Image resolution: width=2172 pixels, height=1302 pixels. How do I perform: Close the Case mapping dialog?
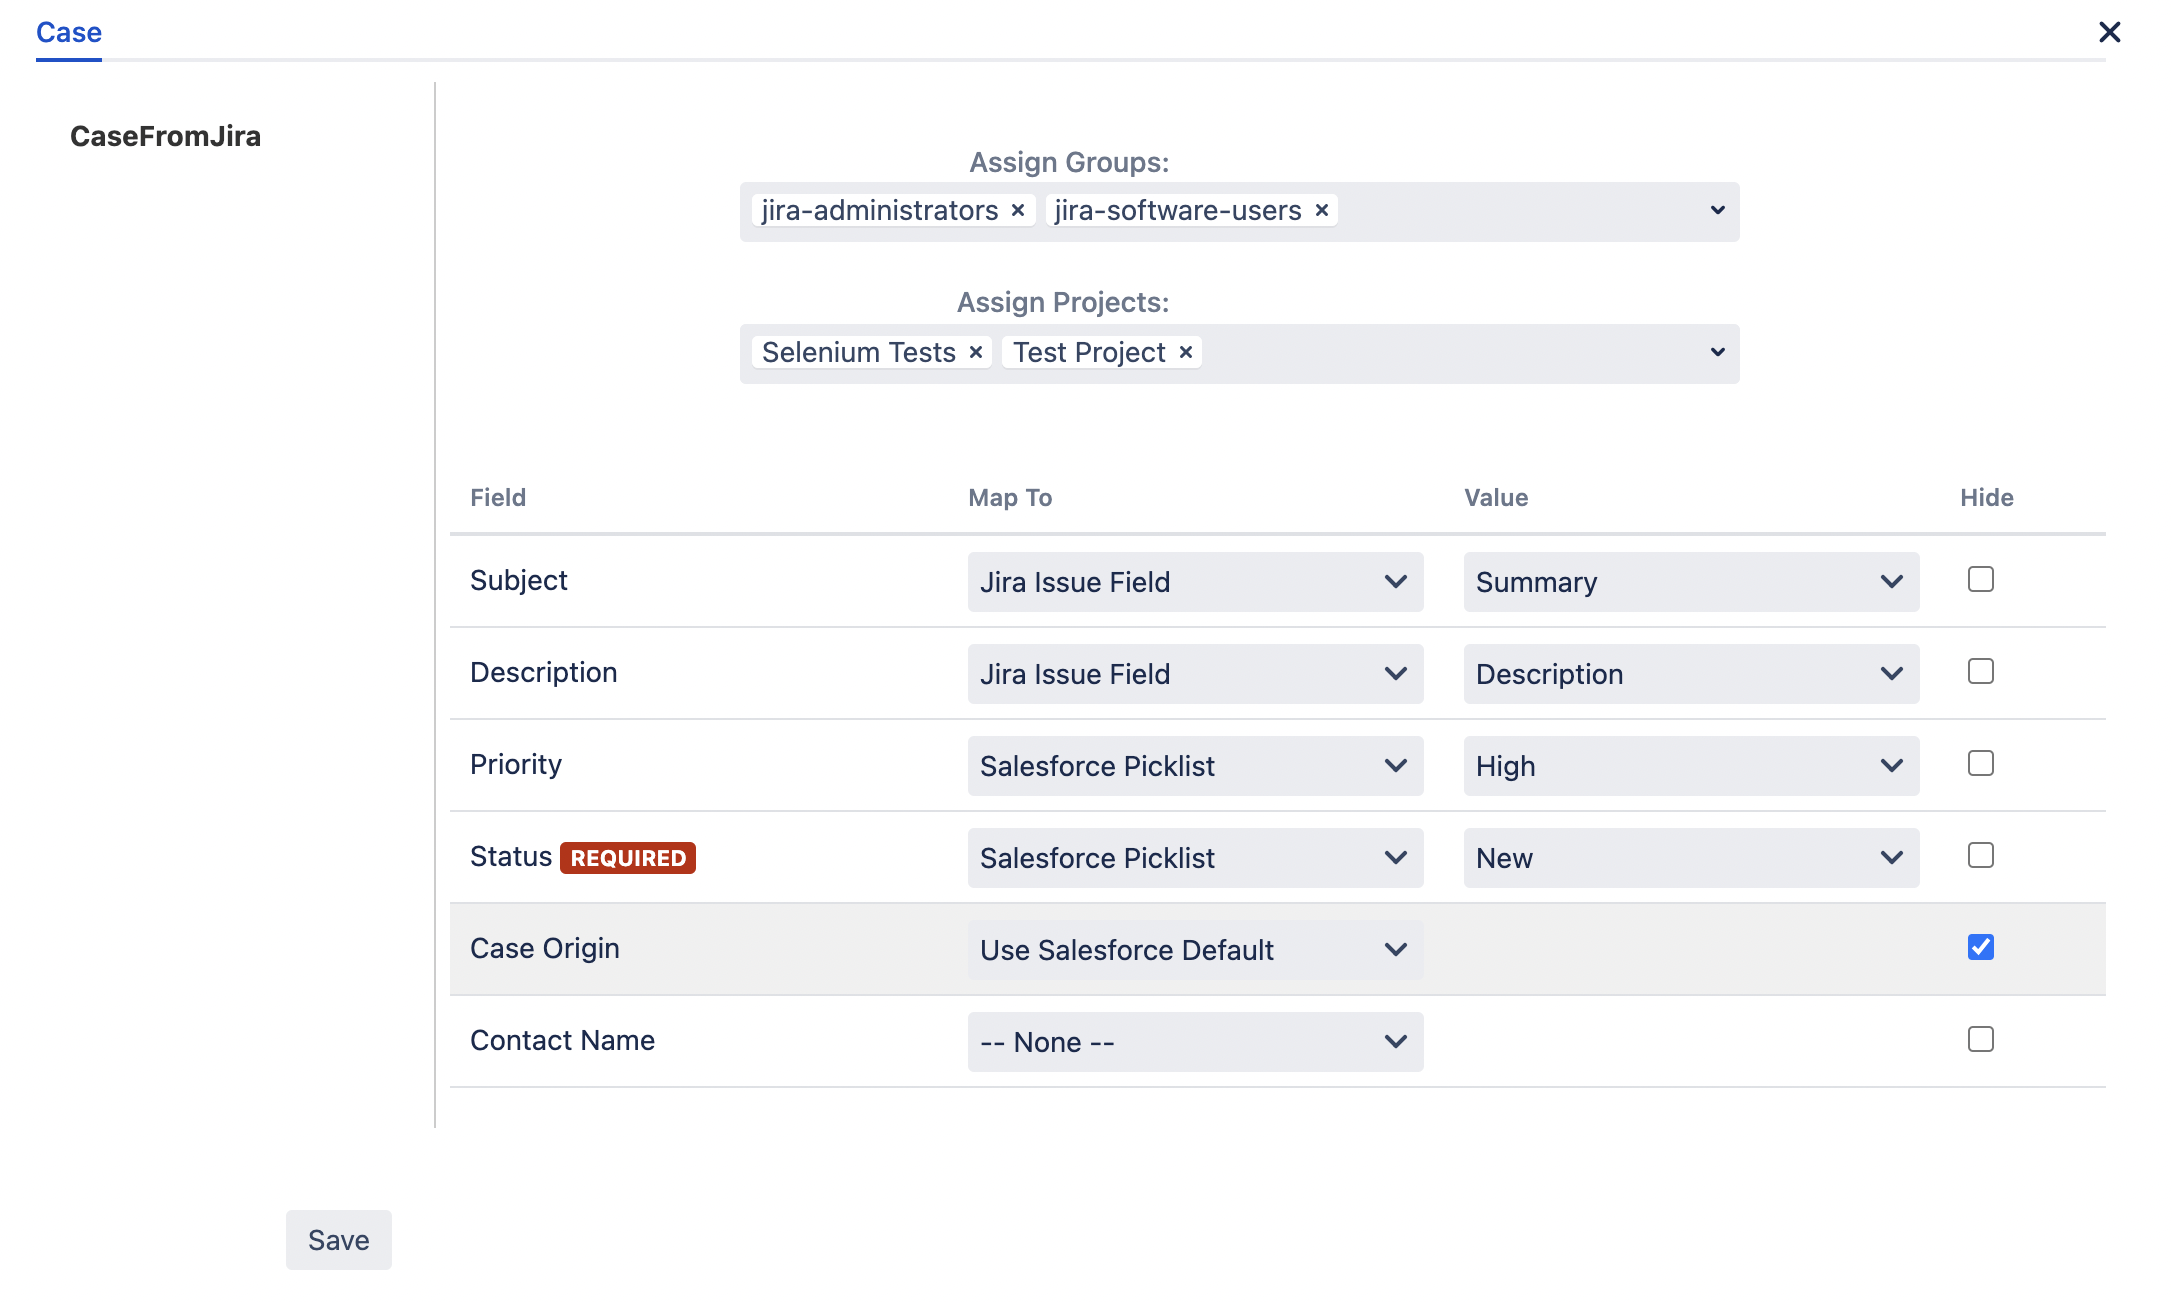point(2109,33)
